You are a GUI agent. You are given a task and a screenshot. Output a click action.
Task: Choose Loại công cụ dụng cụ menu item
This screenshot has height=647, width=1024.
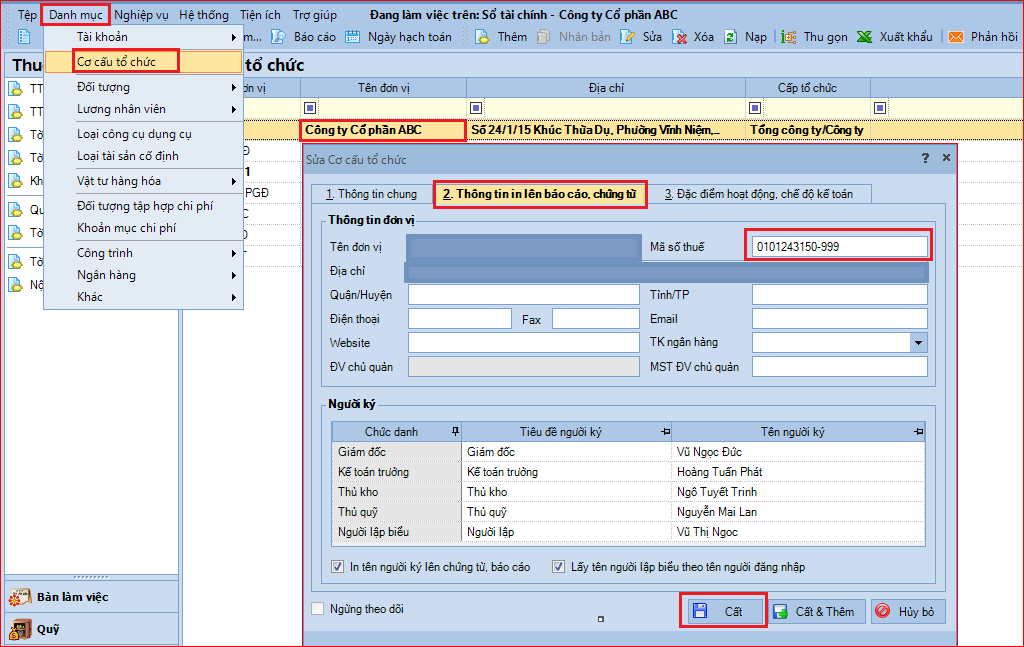[135, 134]
